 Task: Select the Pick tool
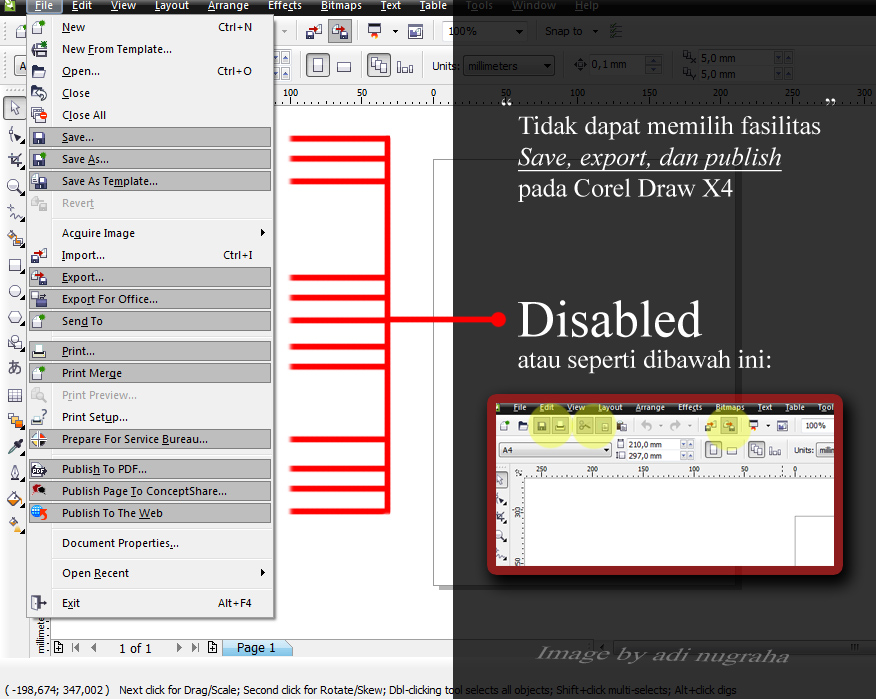pos(13,107)
